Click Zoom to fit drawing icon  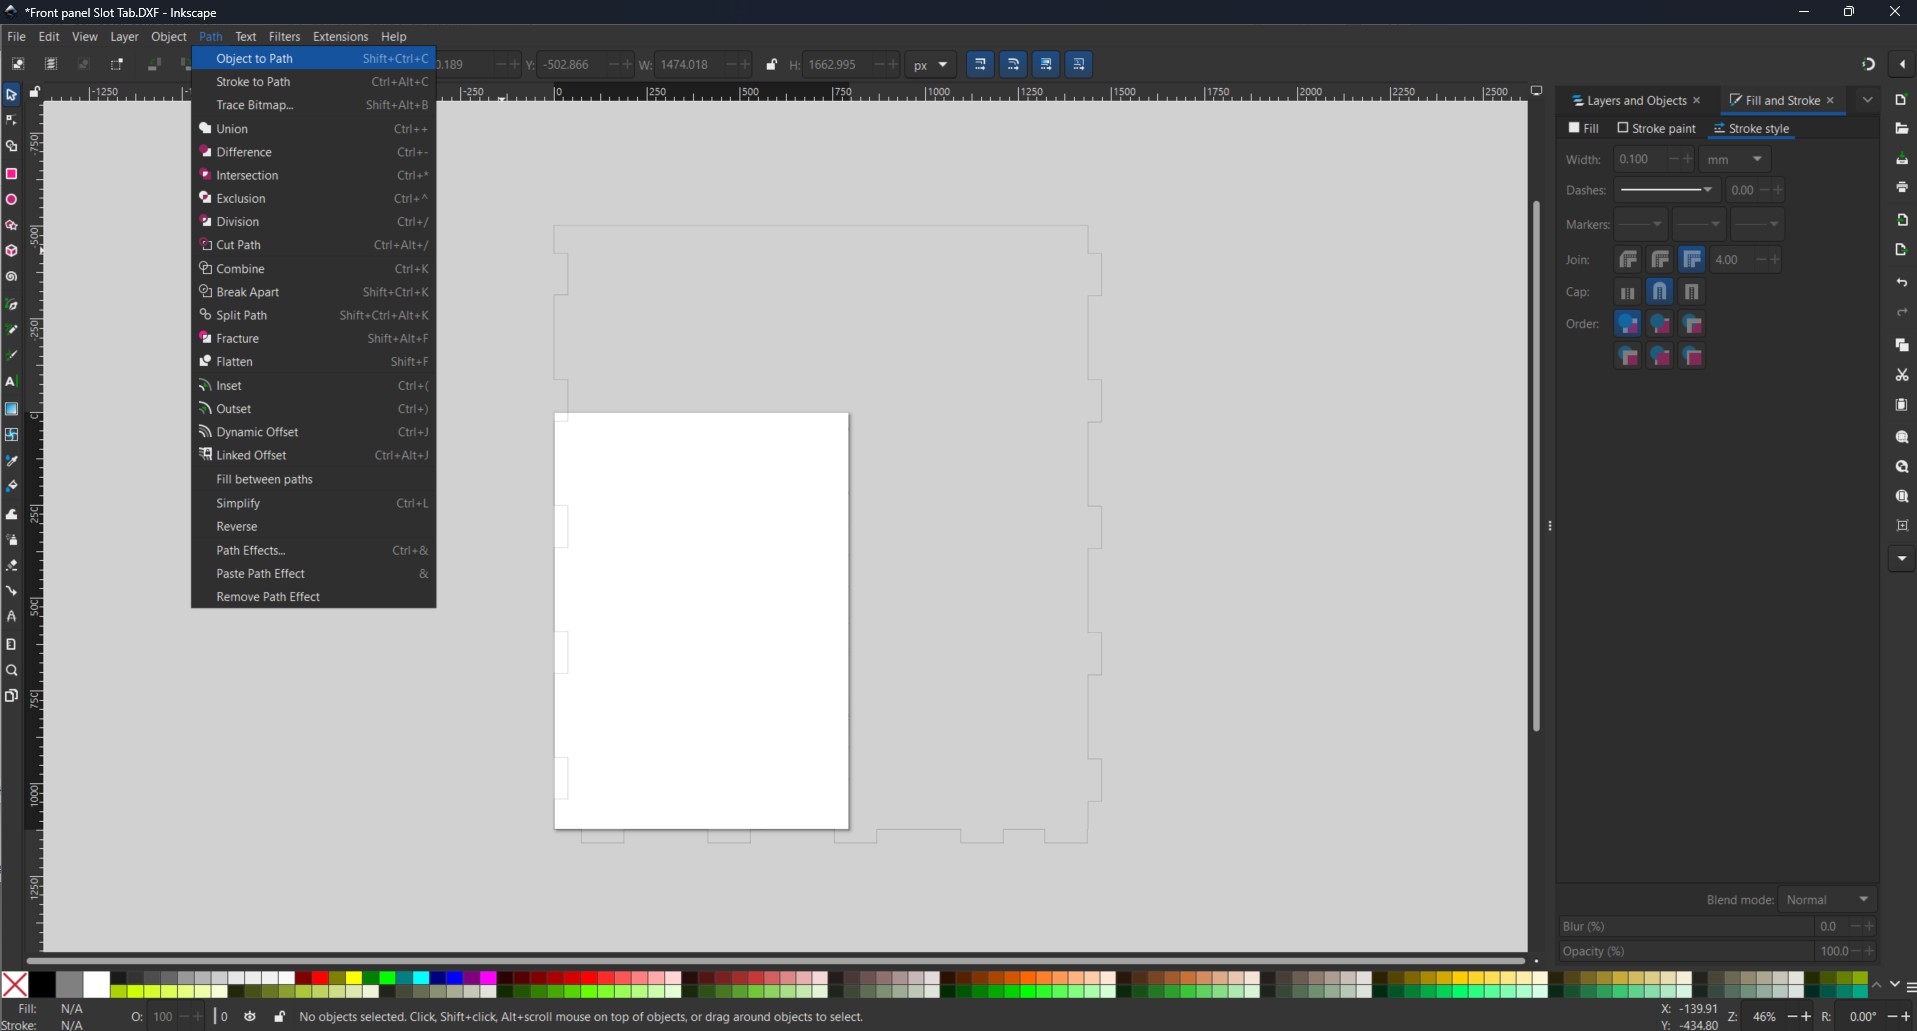(x=1902, y=467)
